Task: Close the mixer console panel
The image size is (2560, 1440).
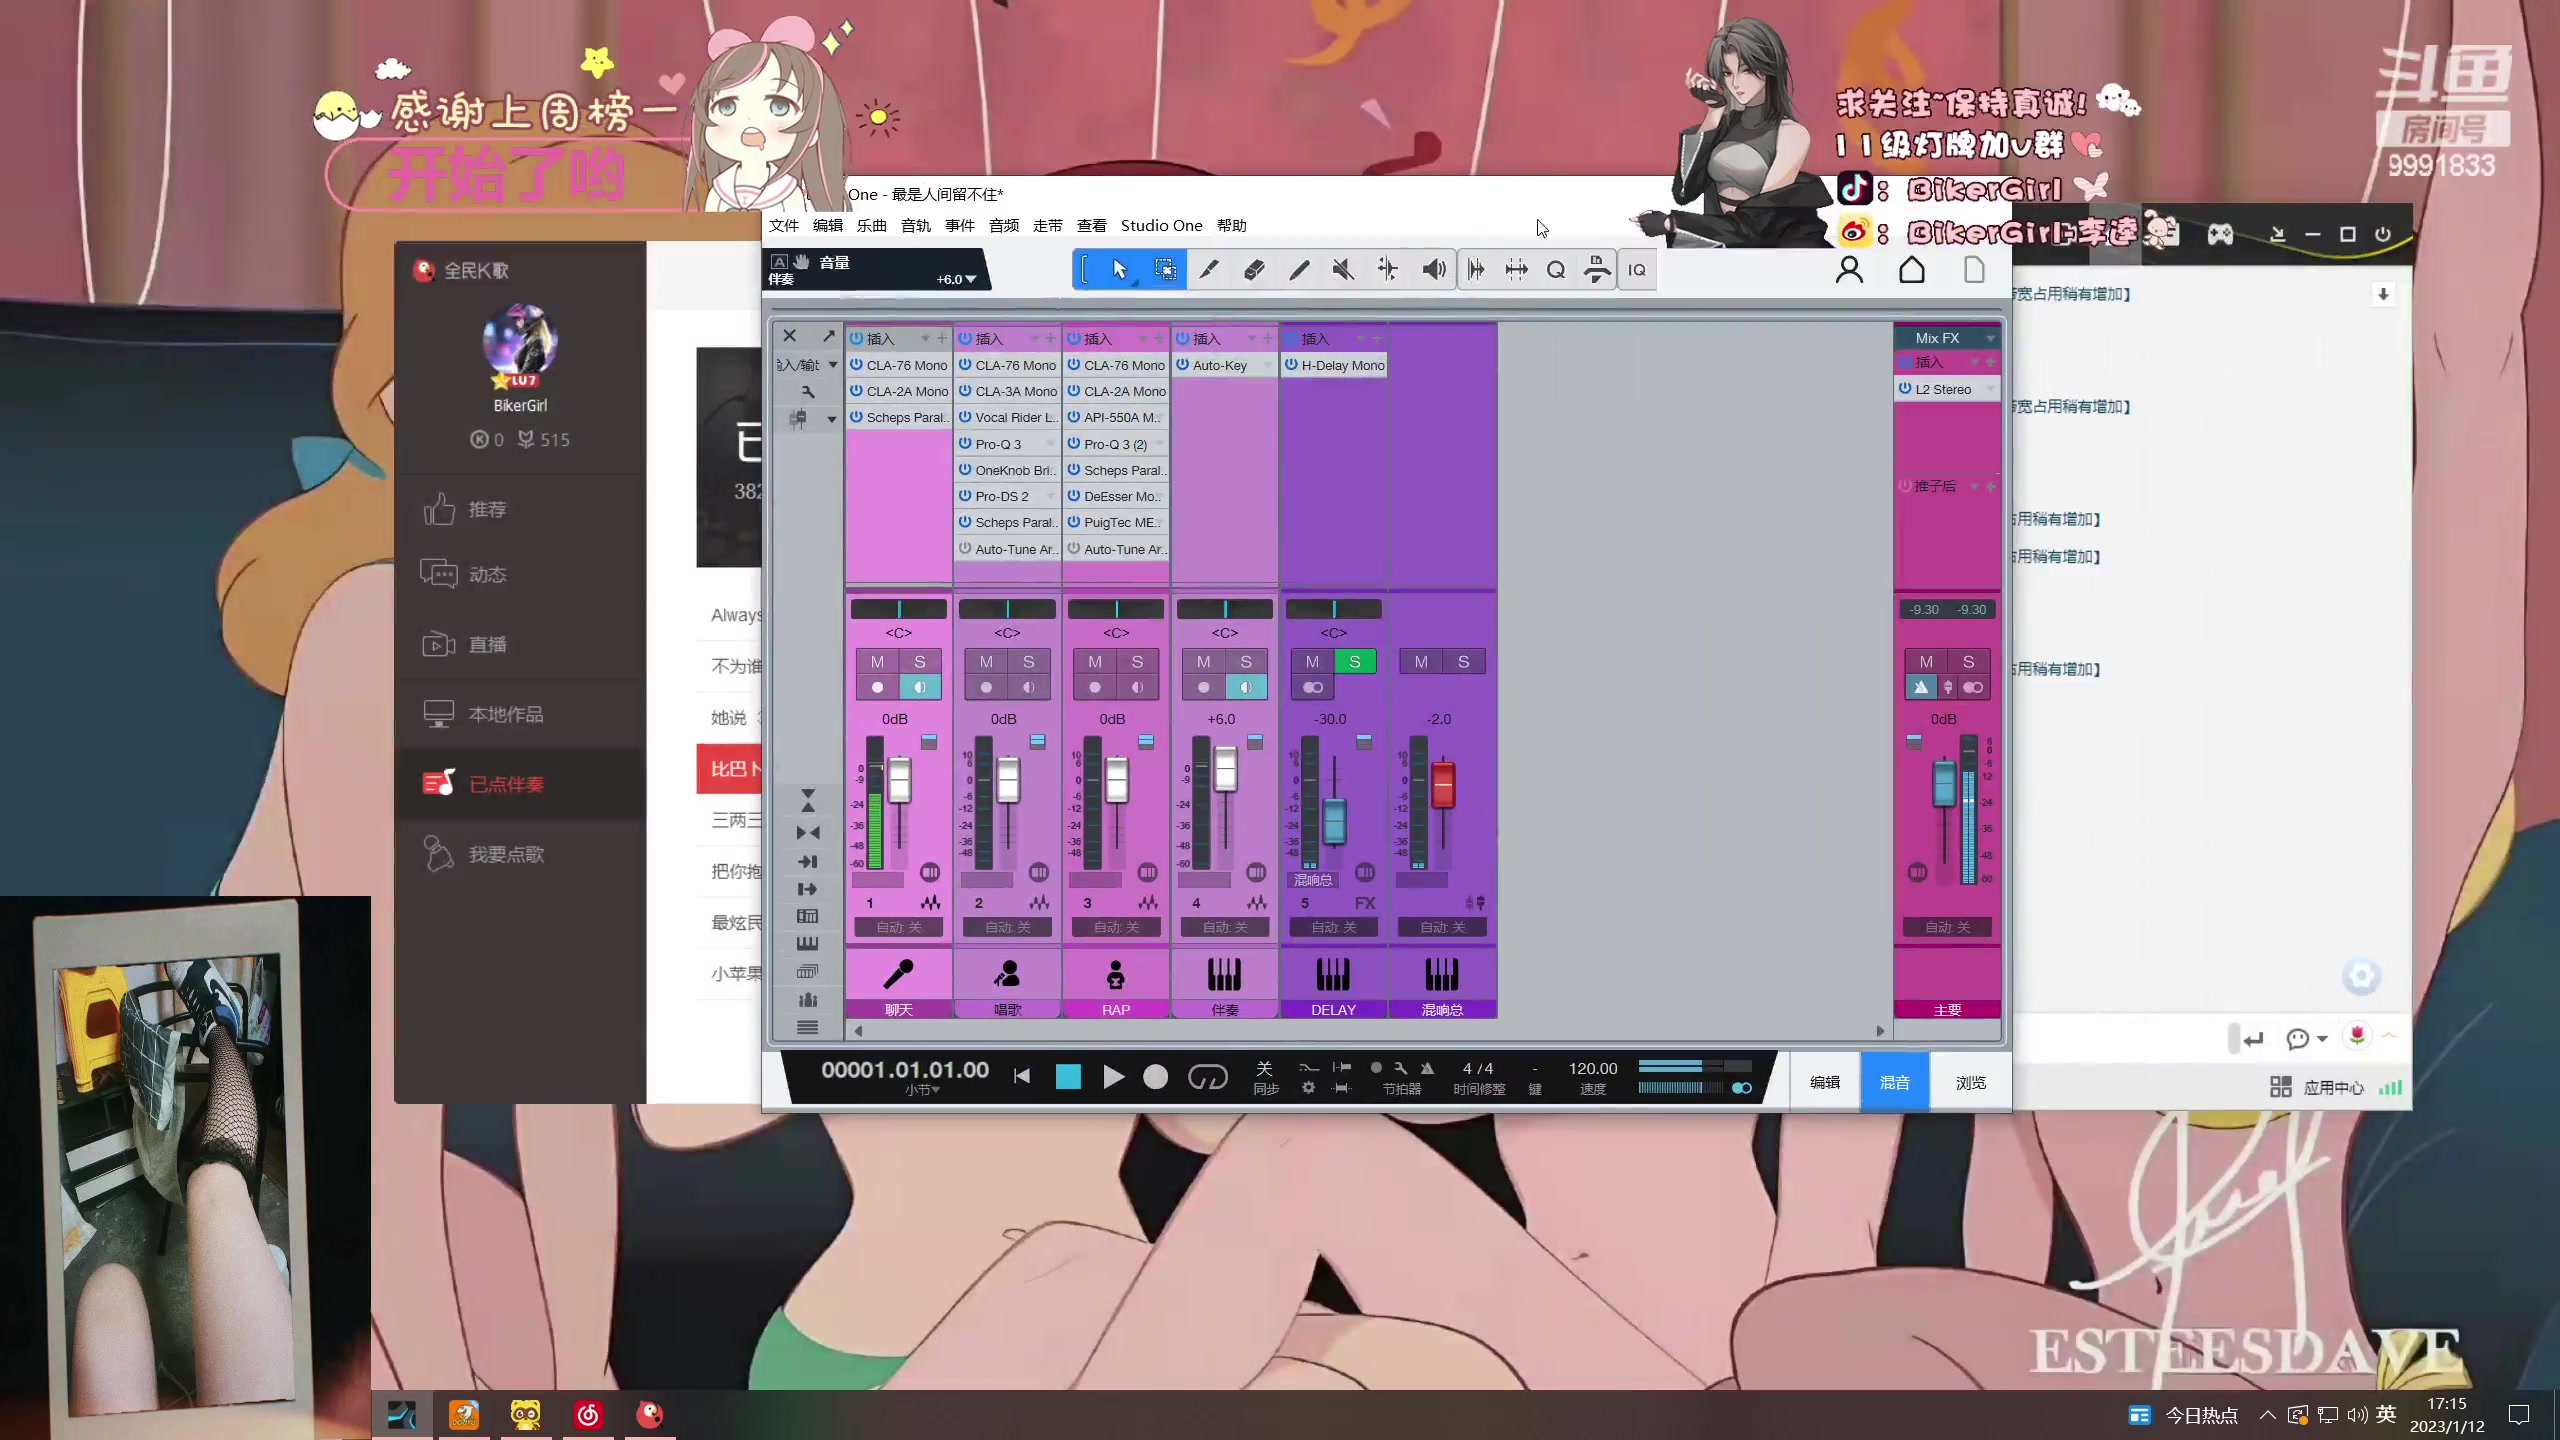Action: point(790,336)
